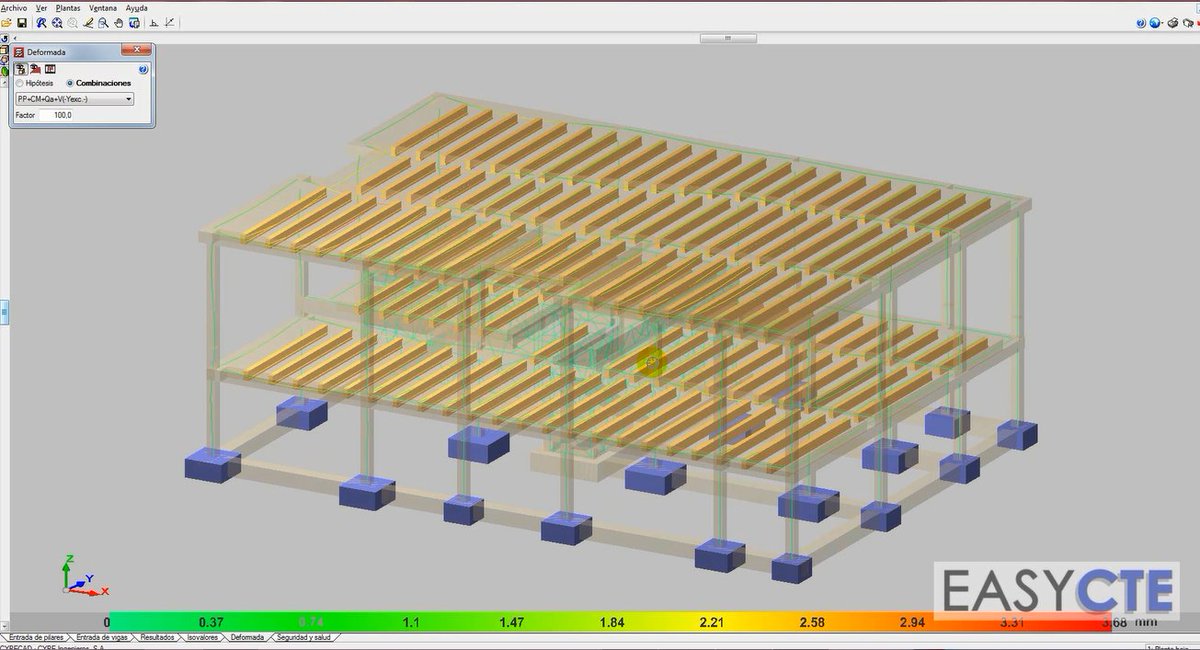Viewport: 1200px width, 650px height.
Task: Click the Factor value field
Action: (x=56, y=115)
